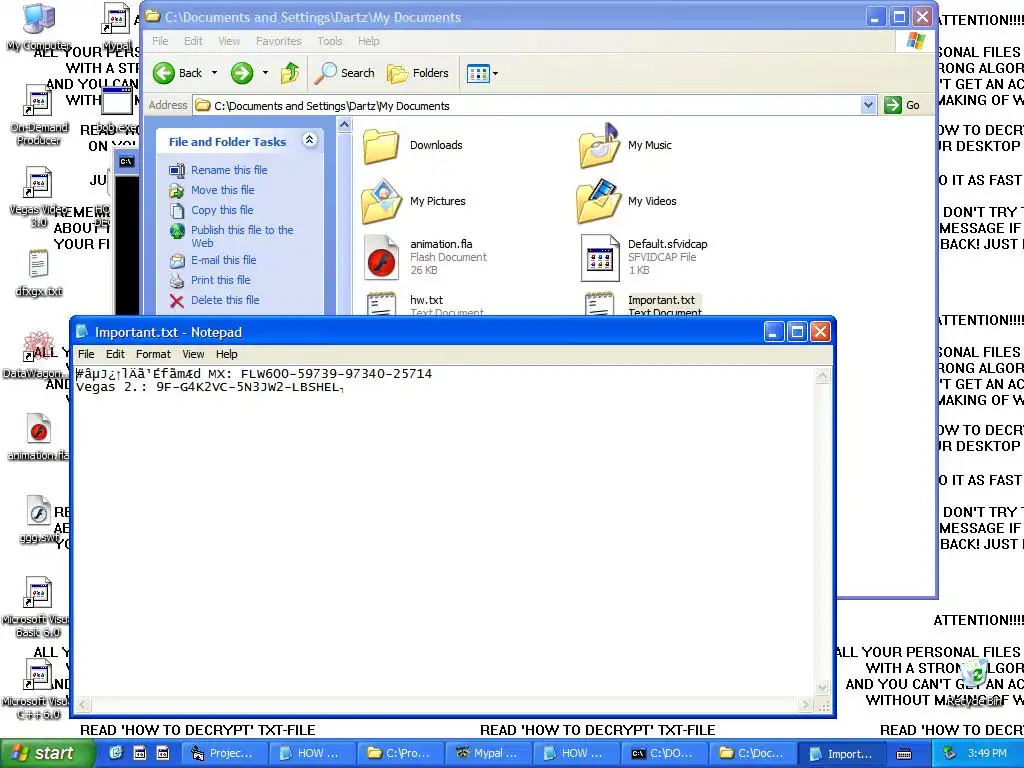The width and height of the screenshot is (1024, 768).
Task: Select dfxgx.txt on the desktop
Action: point(39,273)
